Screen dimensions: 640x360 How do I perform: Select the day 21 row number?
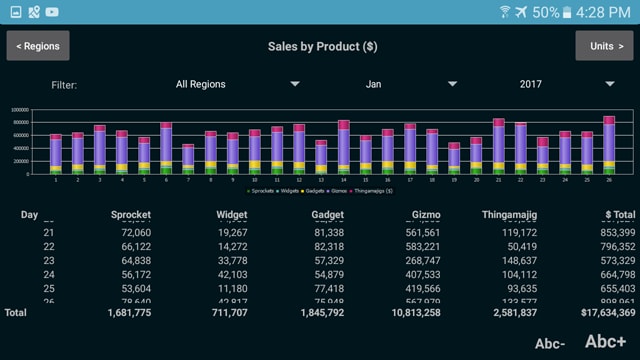pos(49,233)
